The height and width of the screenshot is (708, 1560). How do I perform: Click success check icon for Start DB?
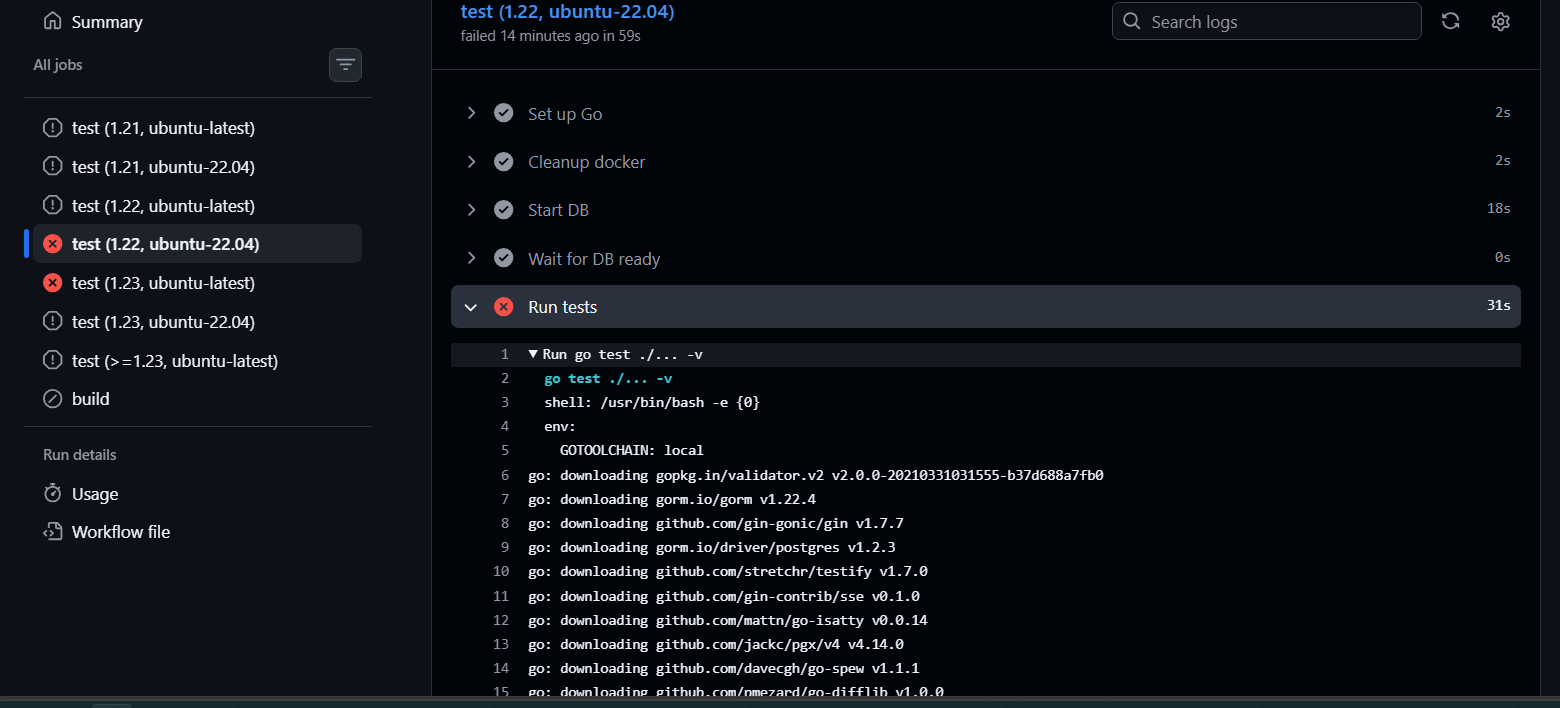[x=504, y=210]
